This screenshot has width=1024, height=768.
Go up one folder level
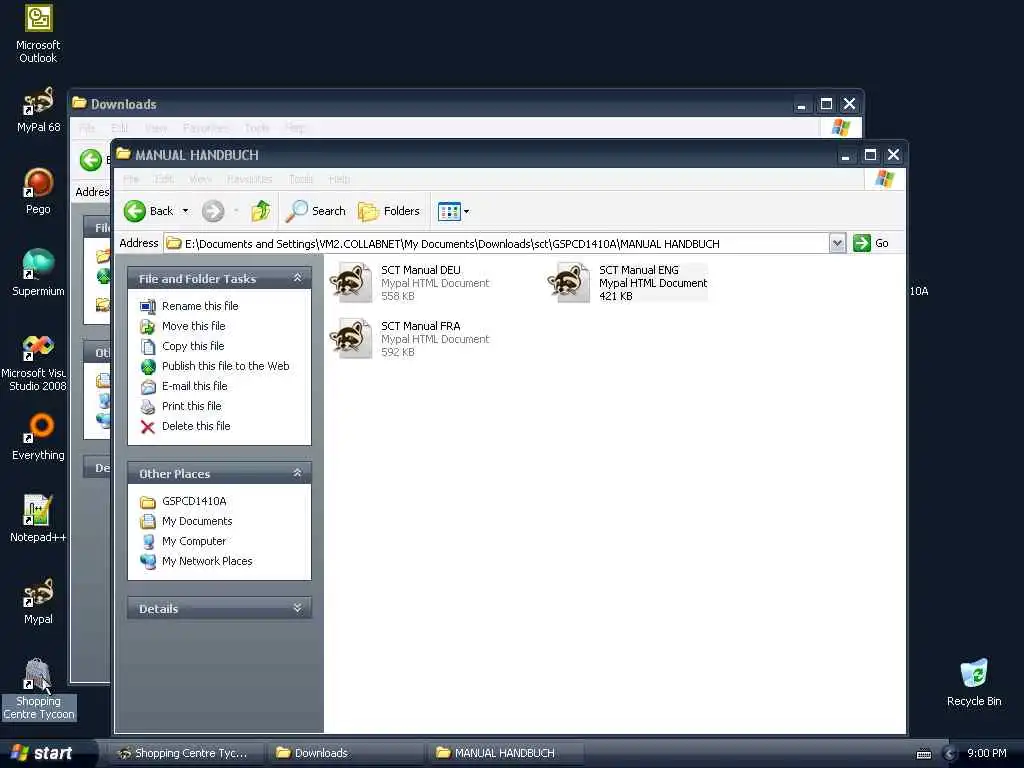(261, 211)
